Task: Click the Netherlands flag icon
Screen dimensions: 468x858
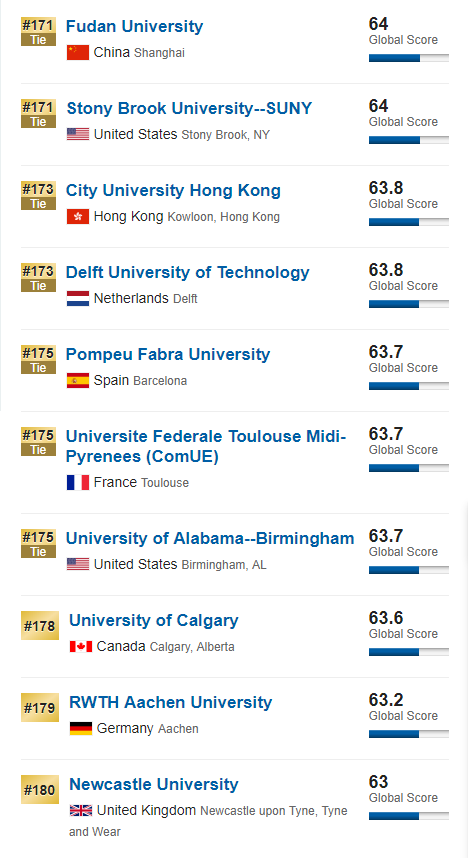Action: tap(78, 298)
